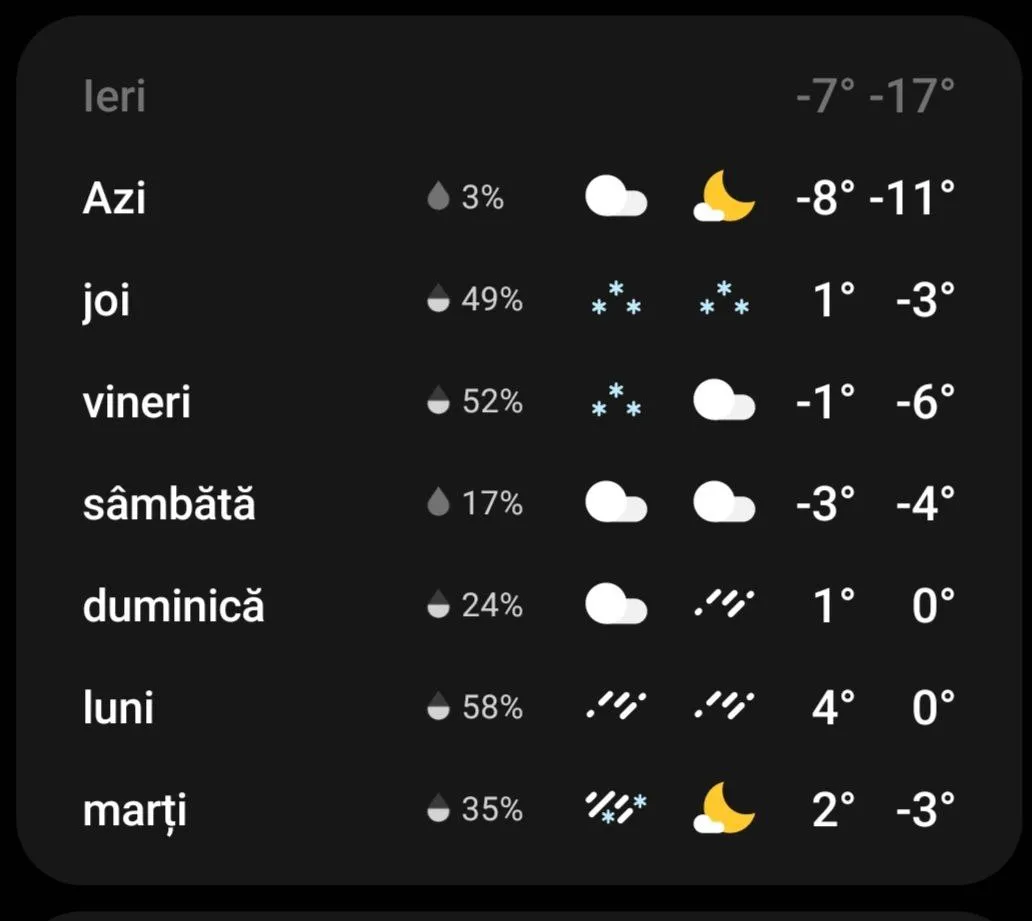1032x921 pixels.
Task: Tap the 49% precipitation chance for joi
Action: coord(491,299)
